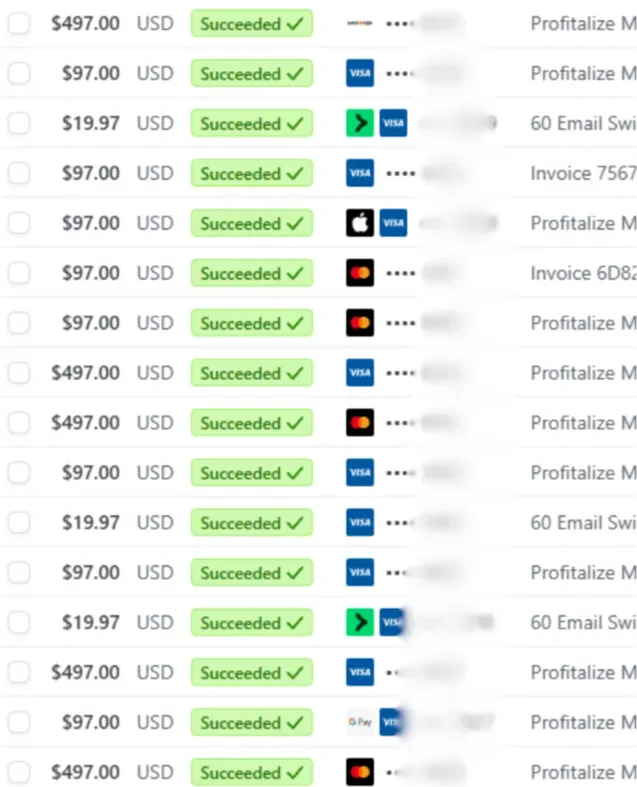
Task: Click the Visa icon beside the Apple Pay icon
Action: (x=393, y=223)
